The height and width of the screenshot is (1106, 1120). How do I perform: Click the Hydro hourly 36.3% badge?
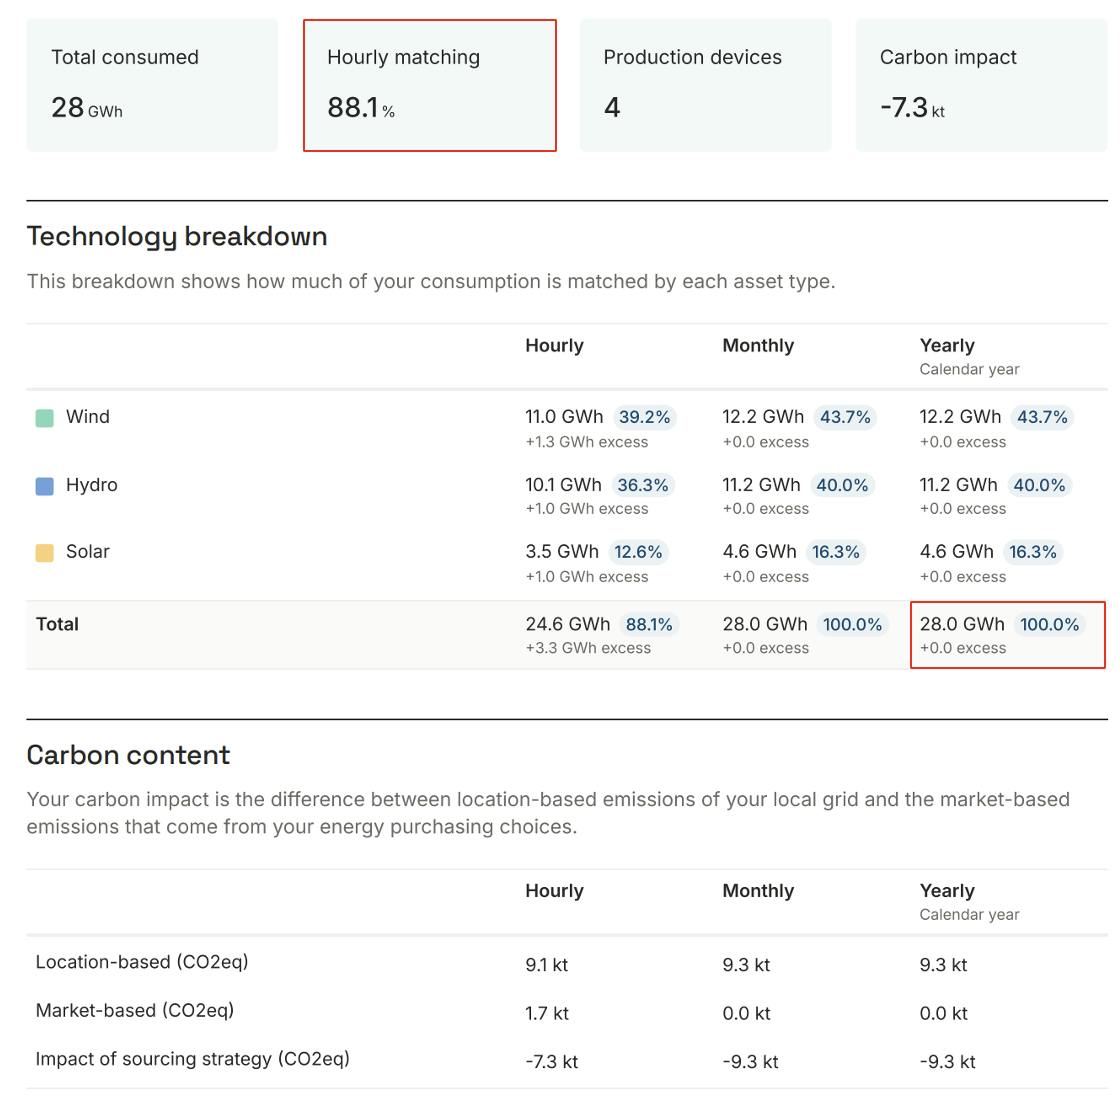(642, 485)
